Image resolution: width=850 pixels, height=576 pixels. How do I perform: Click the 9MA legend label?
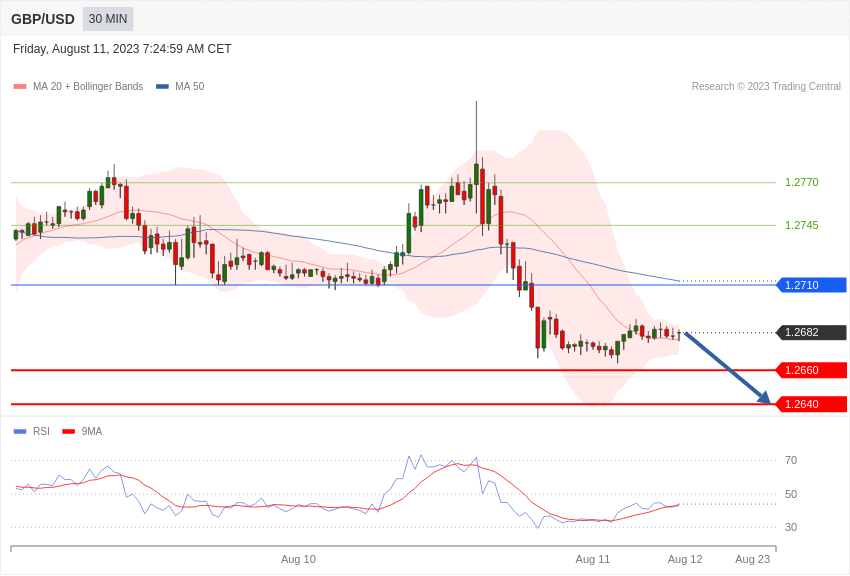pyautogui.click(x=92, y=431)
